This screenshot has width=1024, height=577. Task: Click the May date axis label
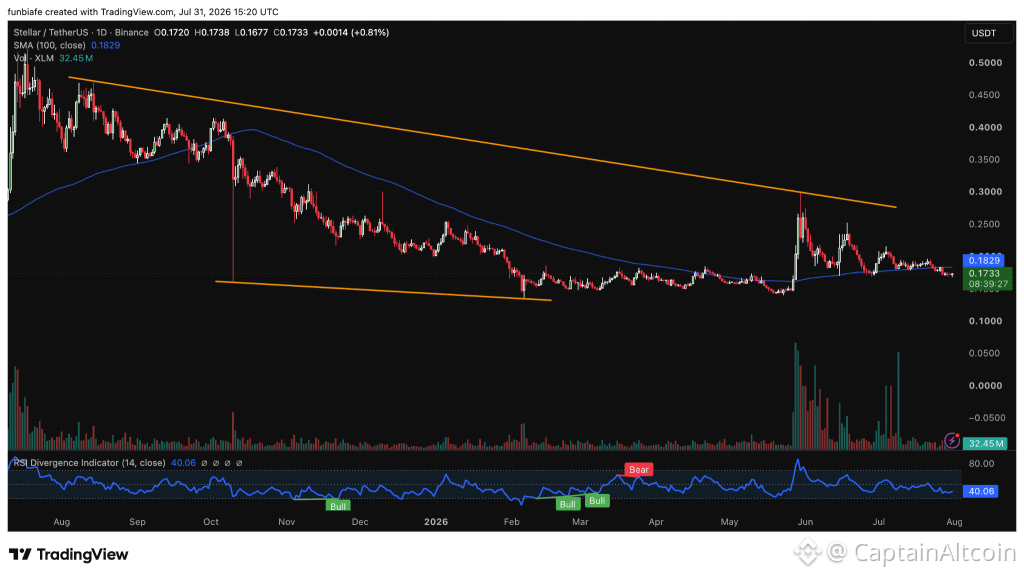pos(729,522)
